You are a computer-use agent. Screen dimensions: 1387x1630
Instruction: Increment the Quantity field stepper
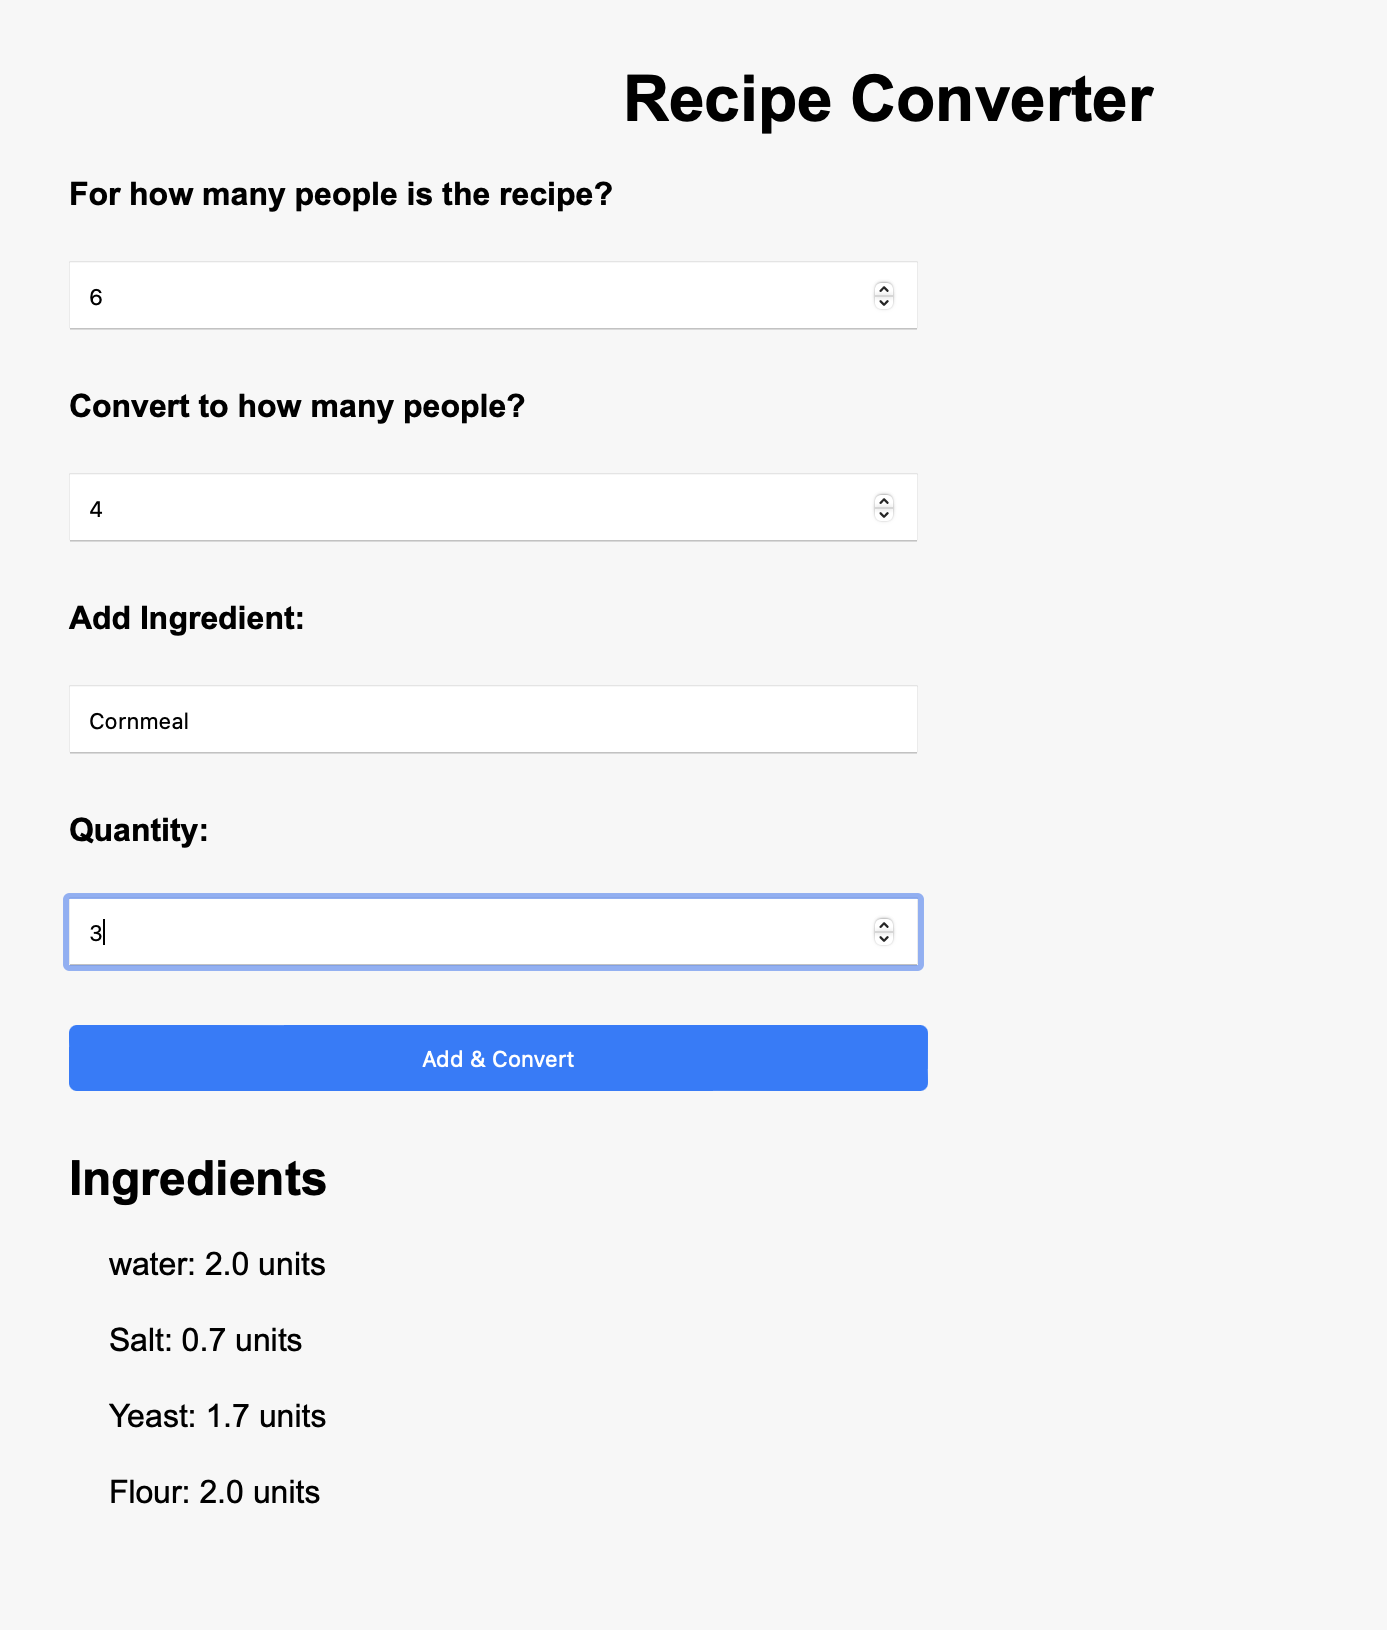[x=882, y=926]
